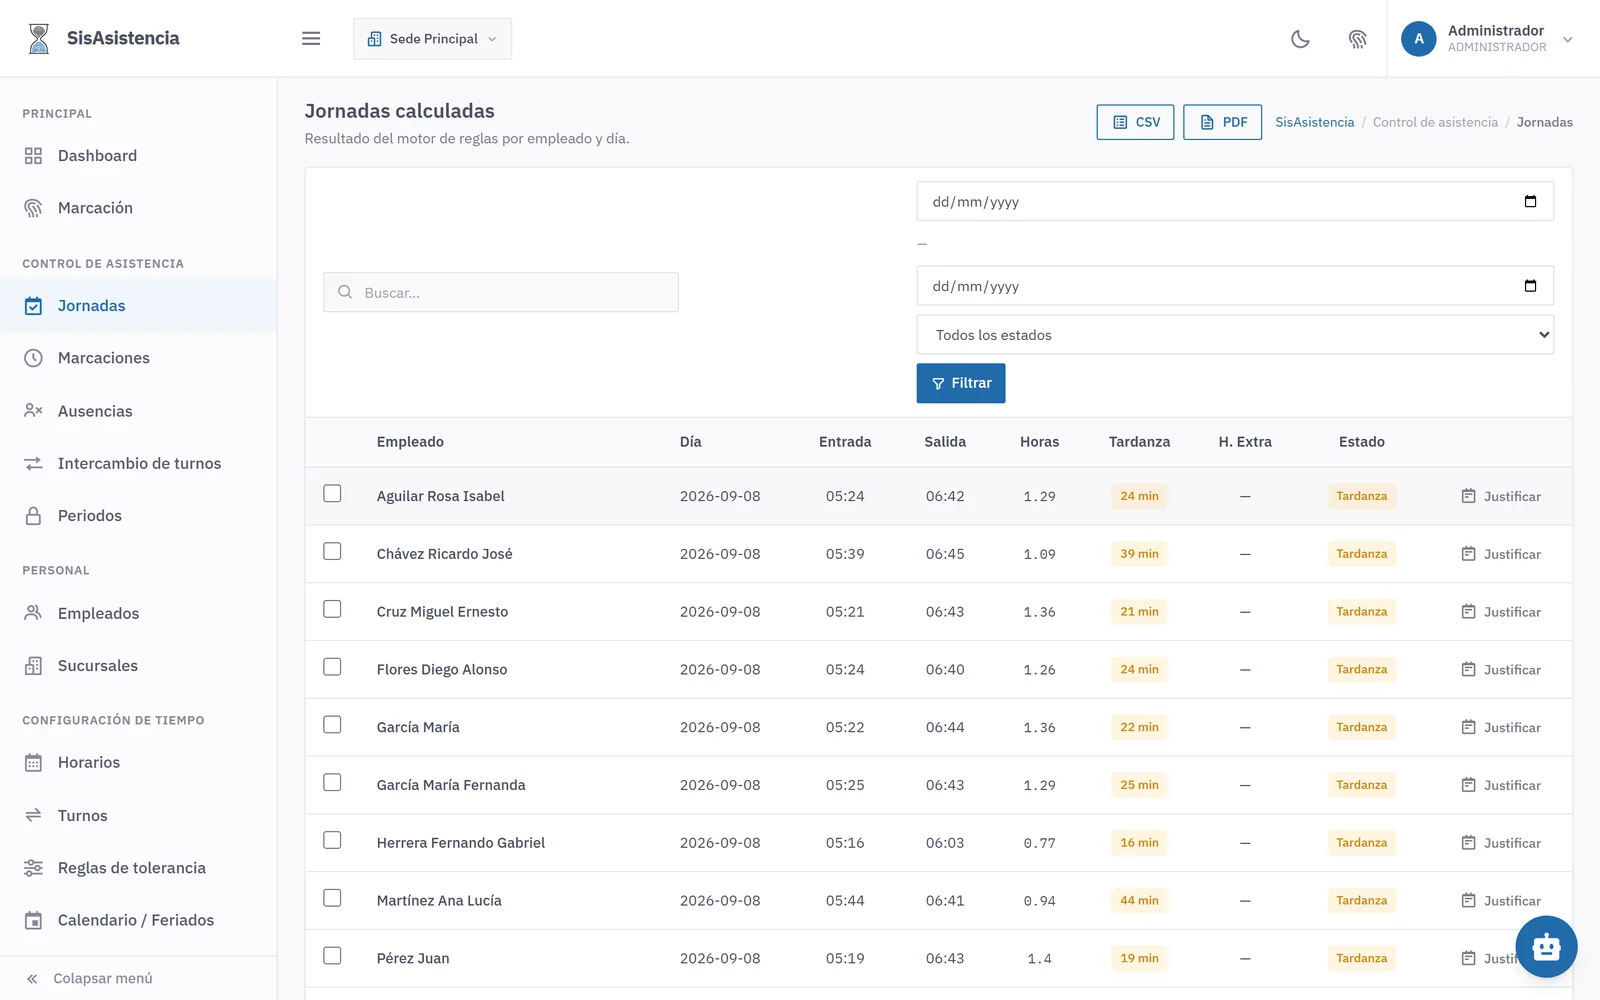1600x1000 pixels.
Task: Switch to dark mode moon icon
Action: 1300,39
